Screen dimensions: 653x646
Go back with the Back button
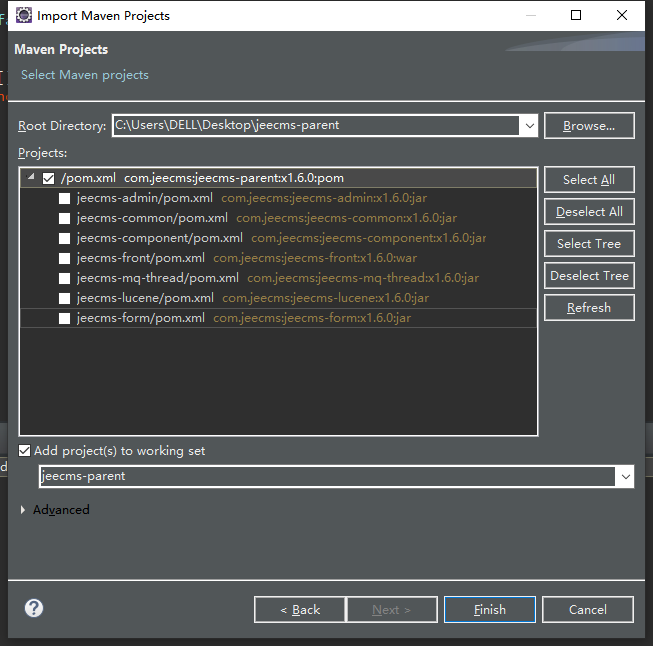pos(299,610)
